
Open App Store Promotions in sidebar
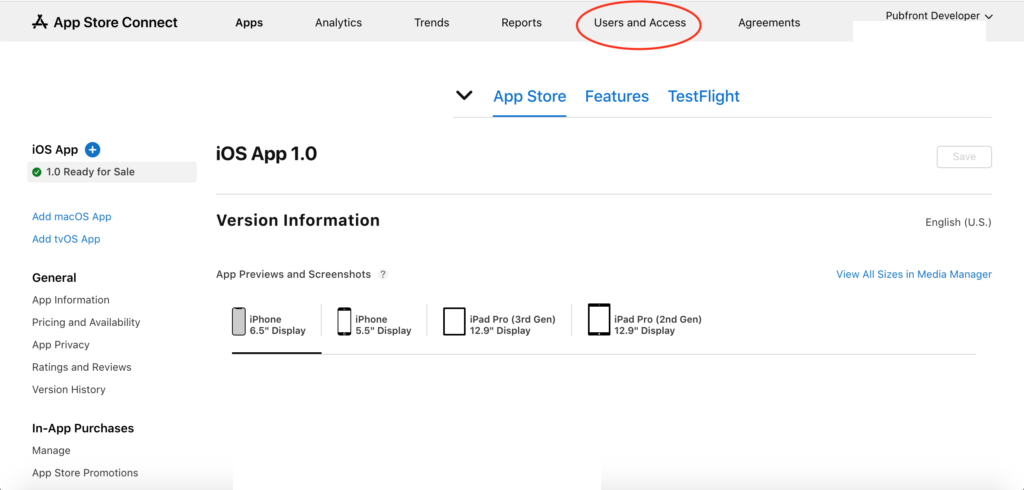pos(85,473)
